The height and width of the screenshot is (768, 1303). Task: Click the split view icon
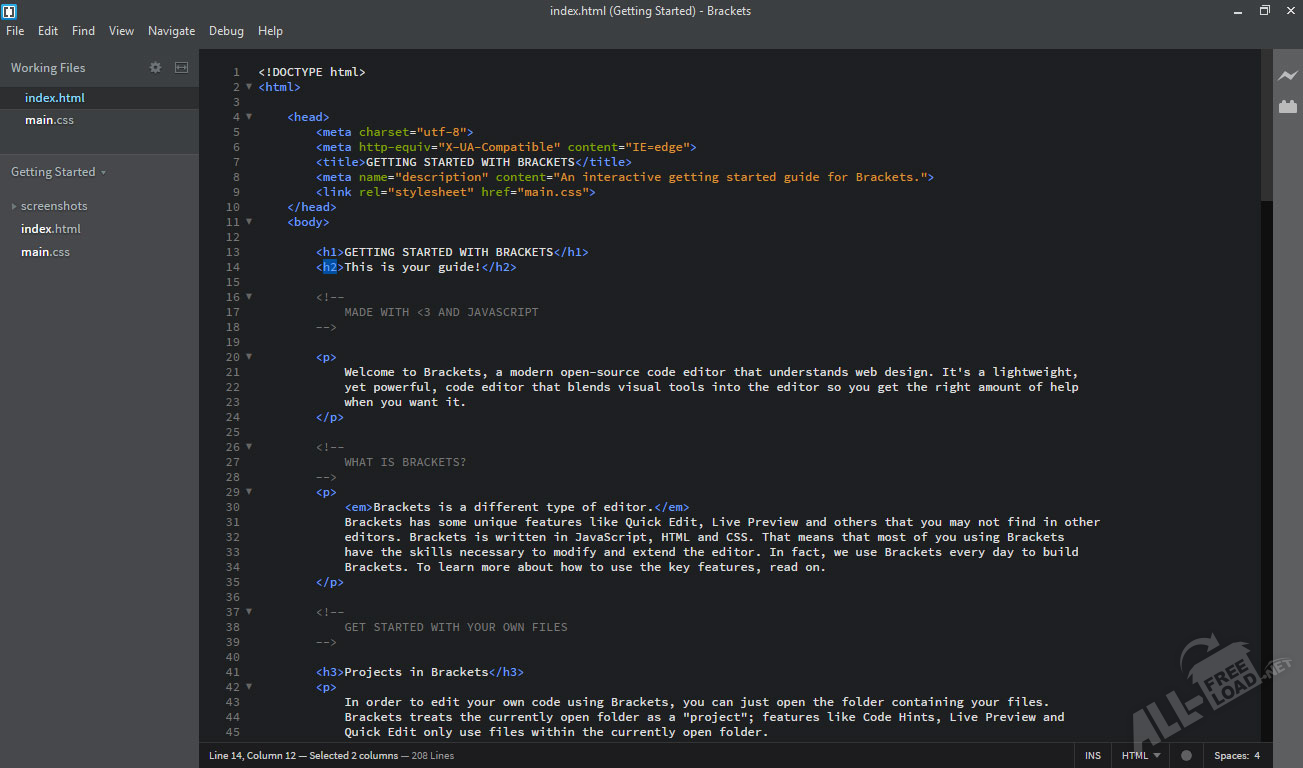(181, 68)
